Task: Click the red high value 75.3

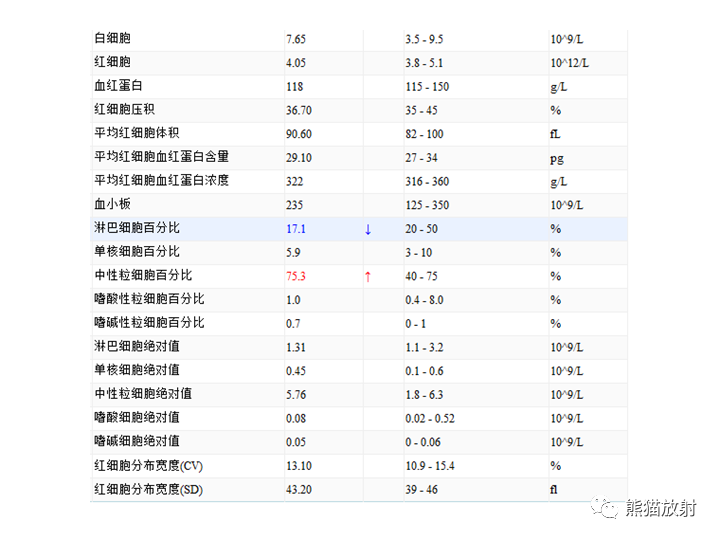Action: pos(296,276)
